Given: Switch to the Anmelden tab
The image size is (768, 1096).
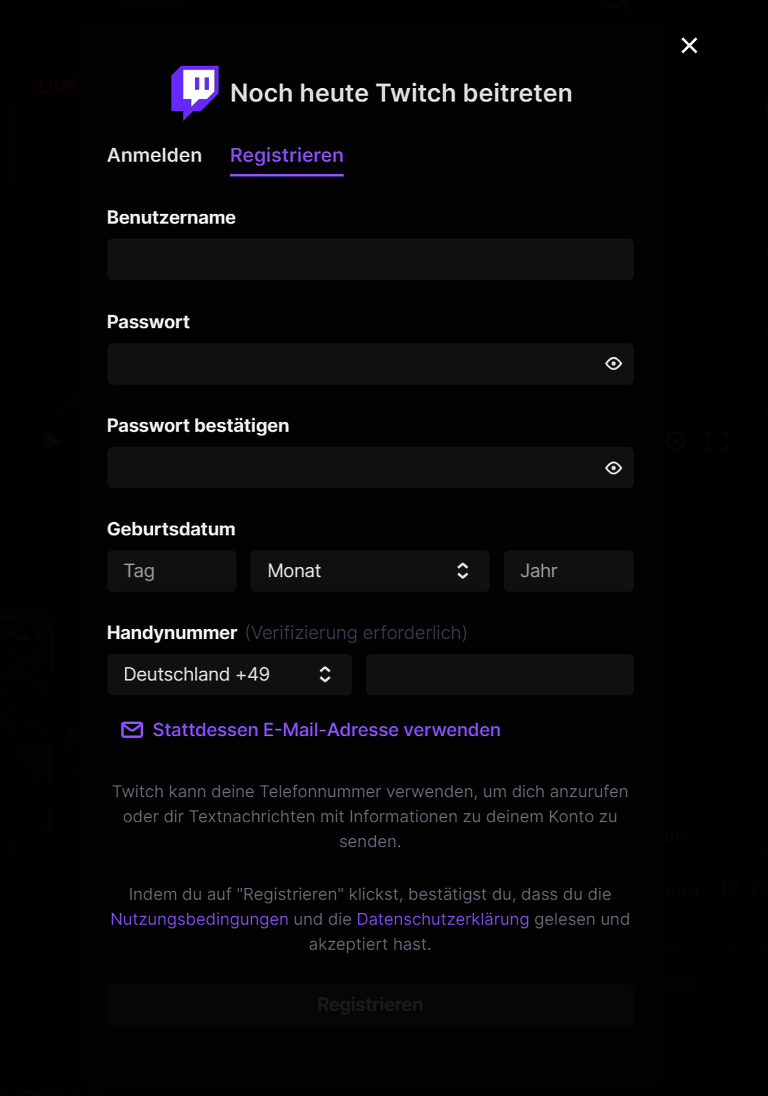Looking at the screenshot, I should point(154,155).
